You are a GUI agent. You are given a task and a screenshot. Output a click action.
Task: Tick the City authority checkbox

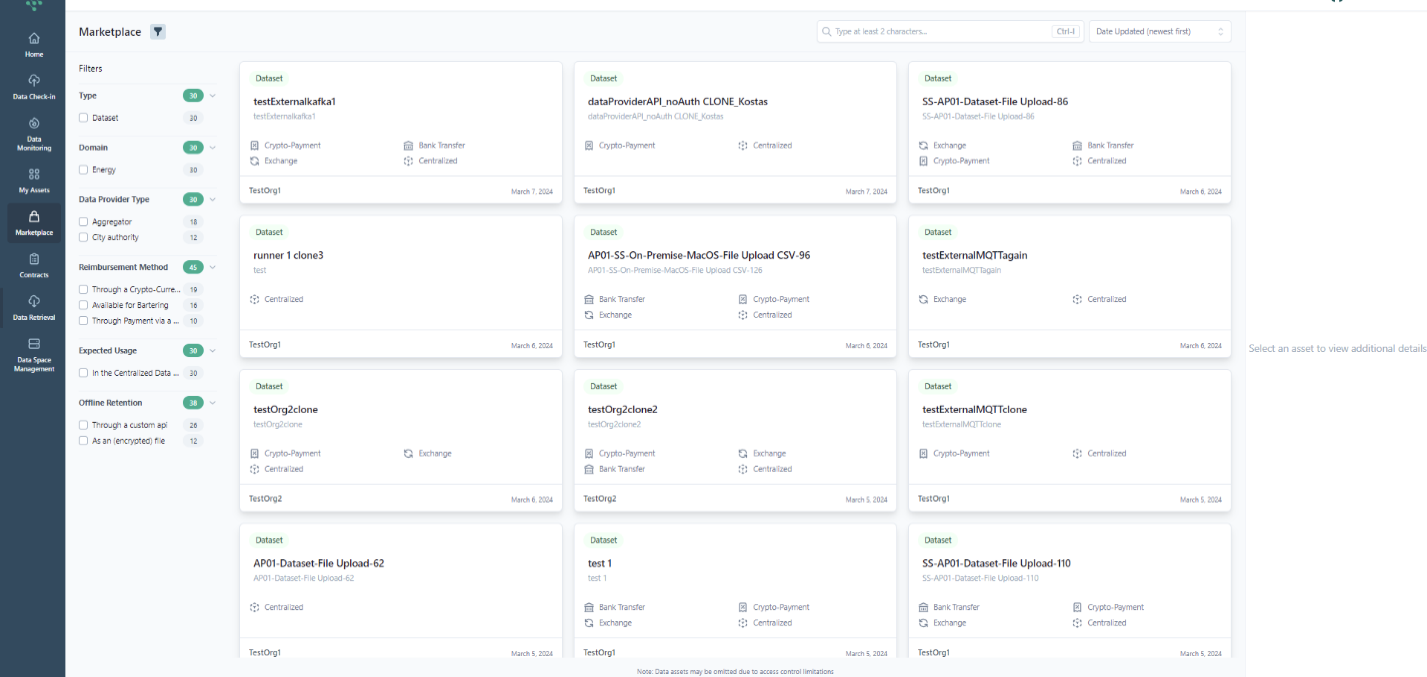point(84,237)
